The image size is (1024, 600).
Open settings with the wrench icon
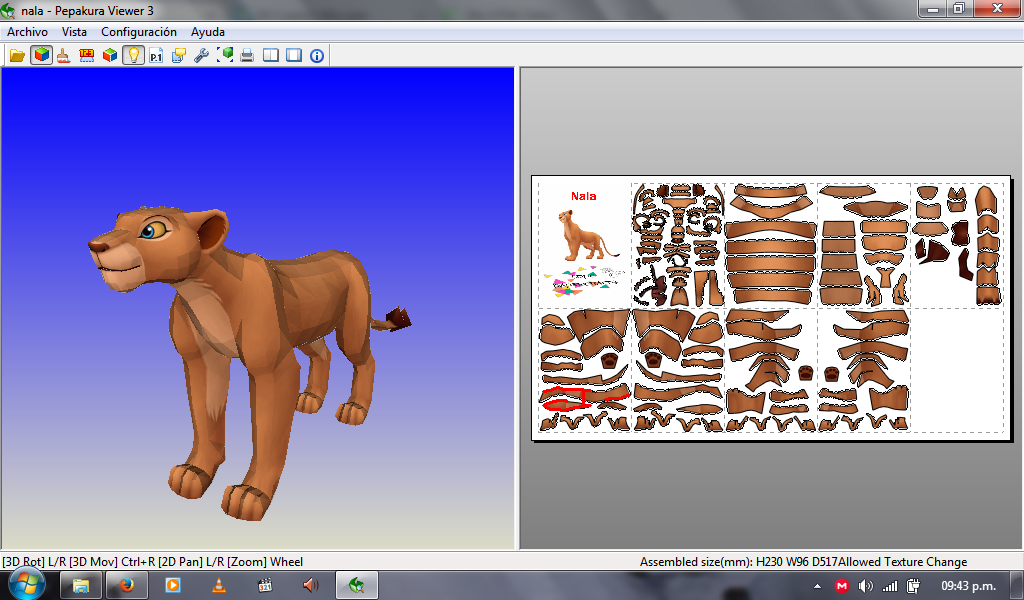pyautogui.click(x=202, y=55)
